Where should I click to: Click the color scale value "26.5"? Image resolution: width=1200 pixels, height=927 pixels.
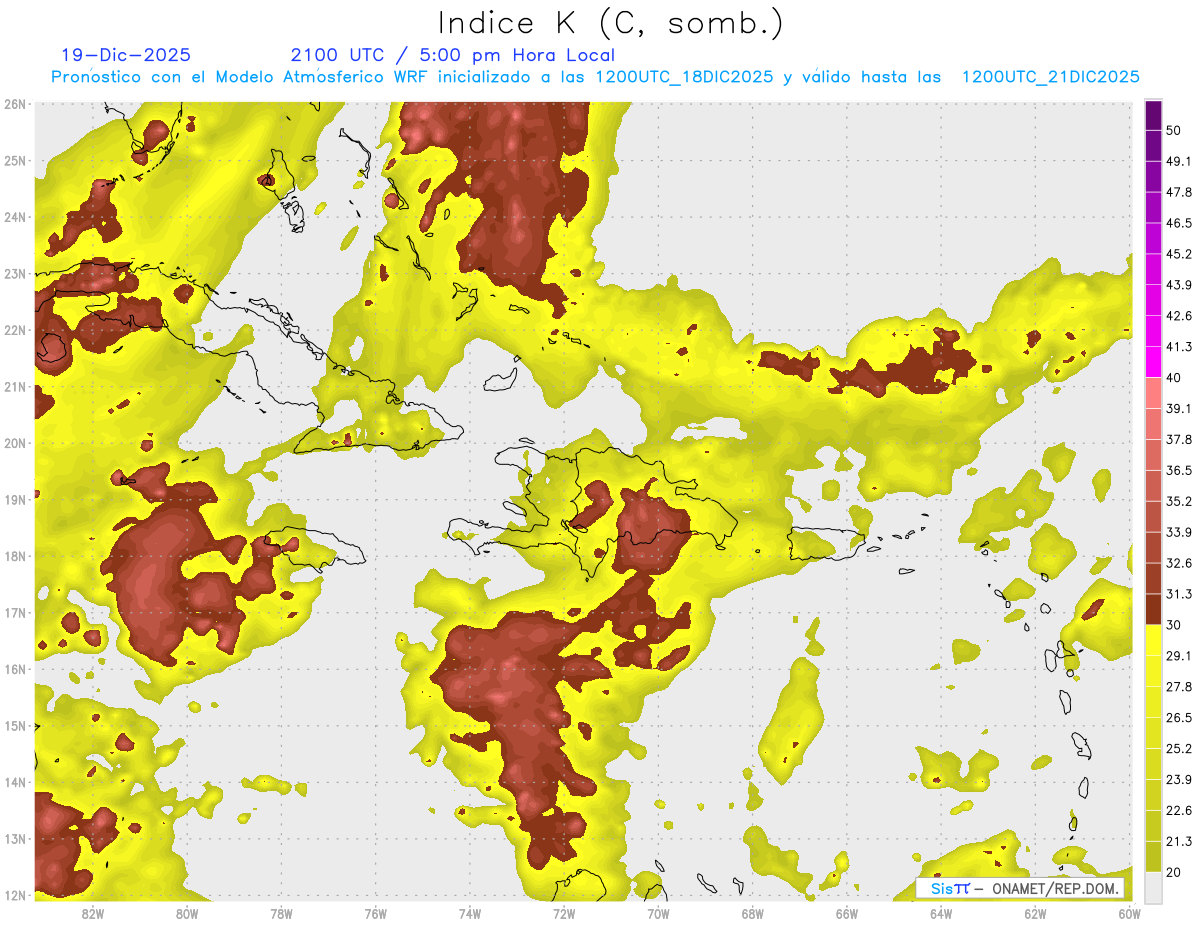click(1179, 718)
